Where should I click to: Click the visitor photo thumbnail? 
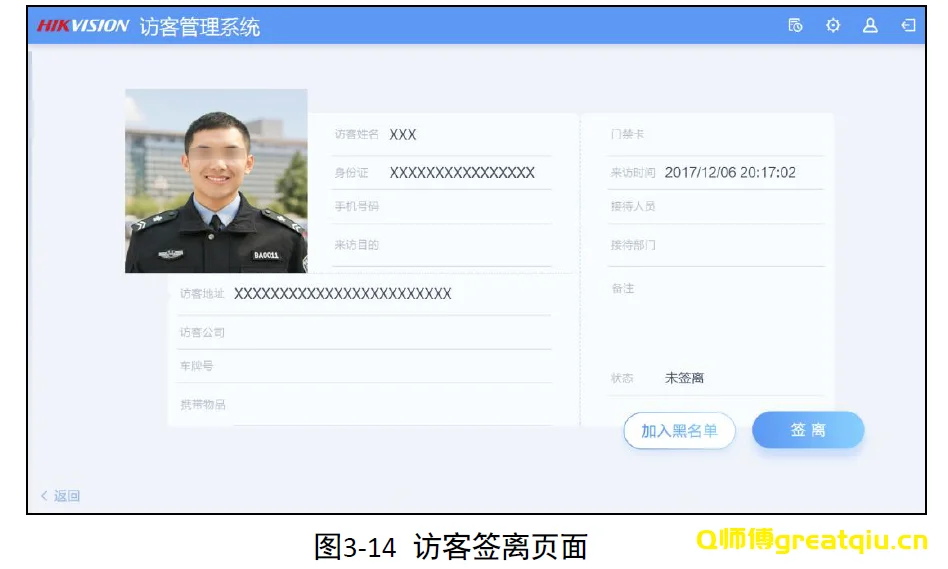point(216,181)
